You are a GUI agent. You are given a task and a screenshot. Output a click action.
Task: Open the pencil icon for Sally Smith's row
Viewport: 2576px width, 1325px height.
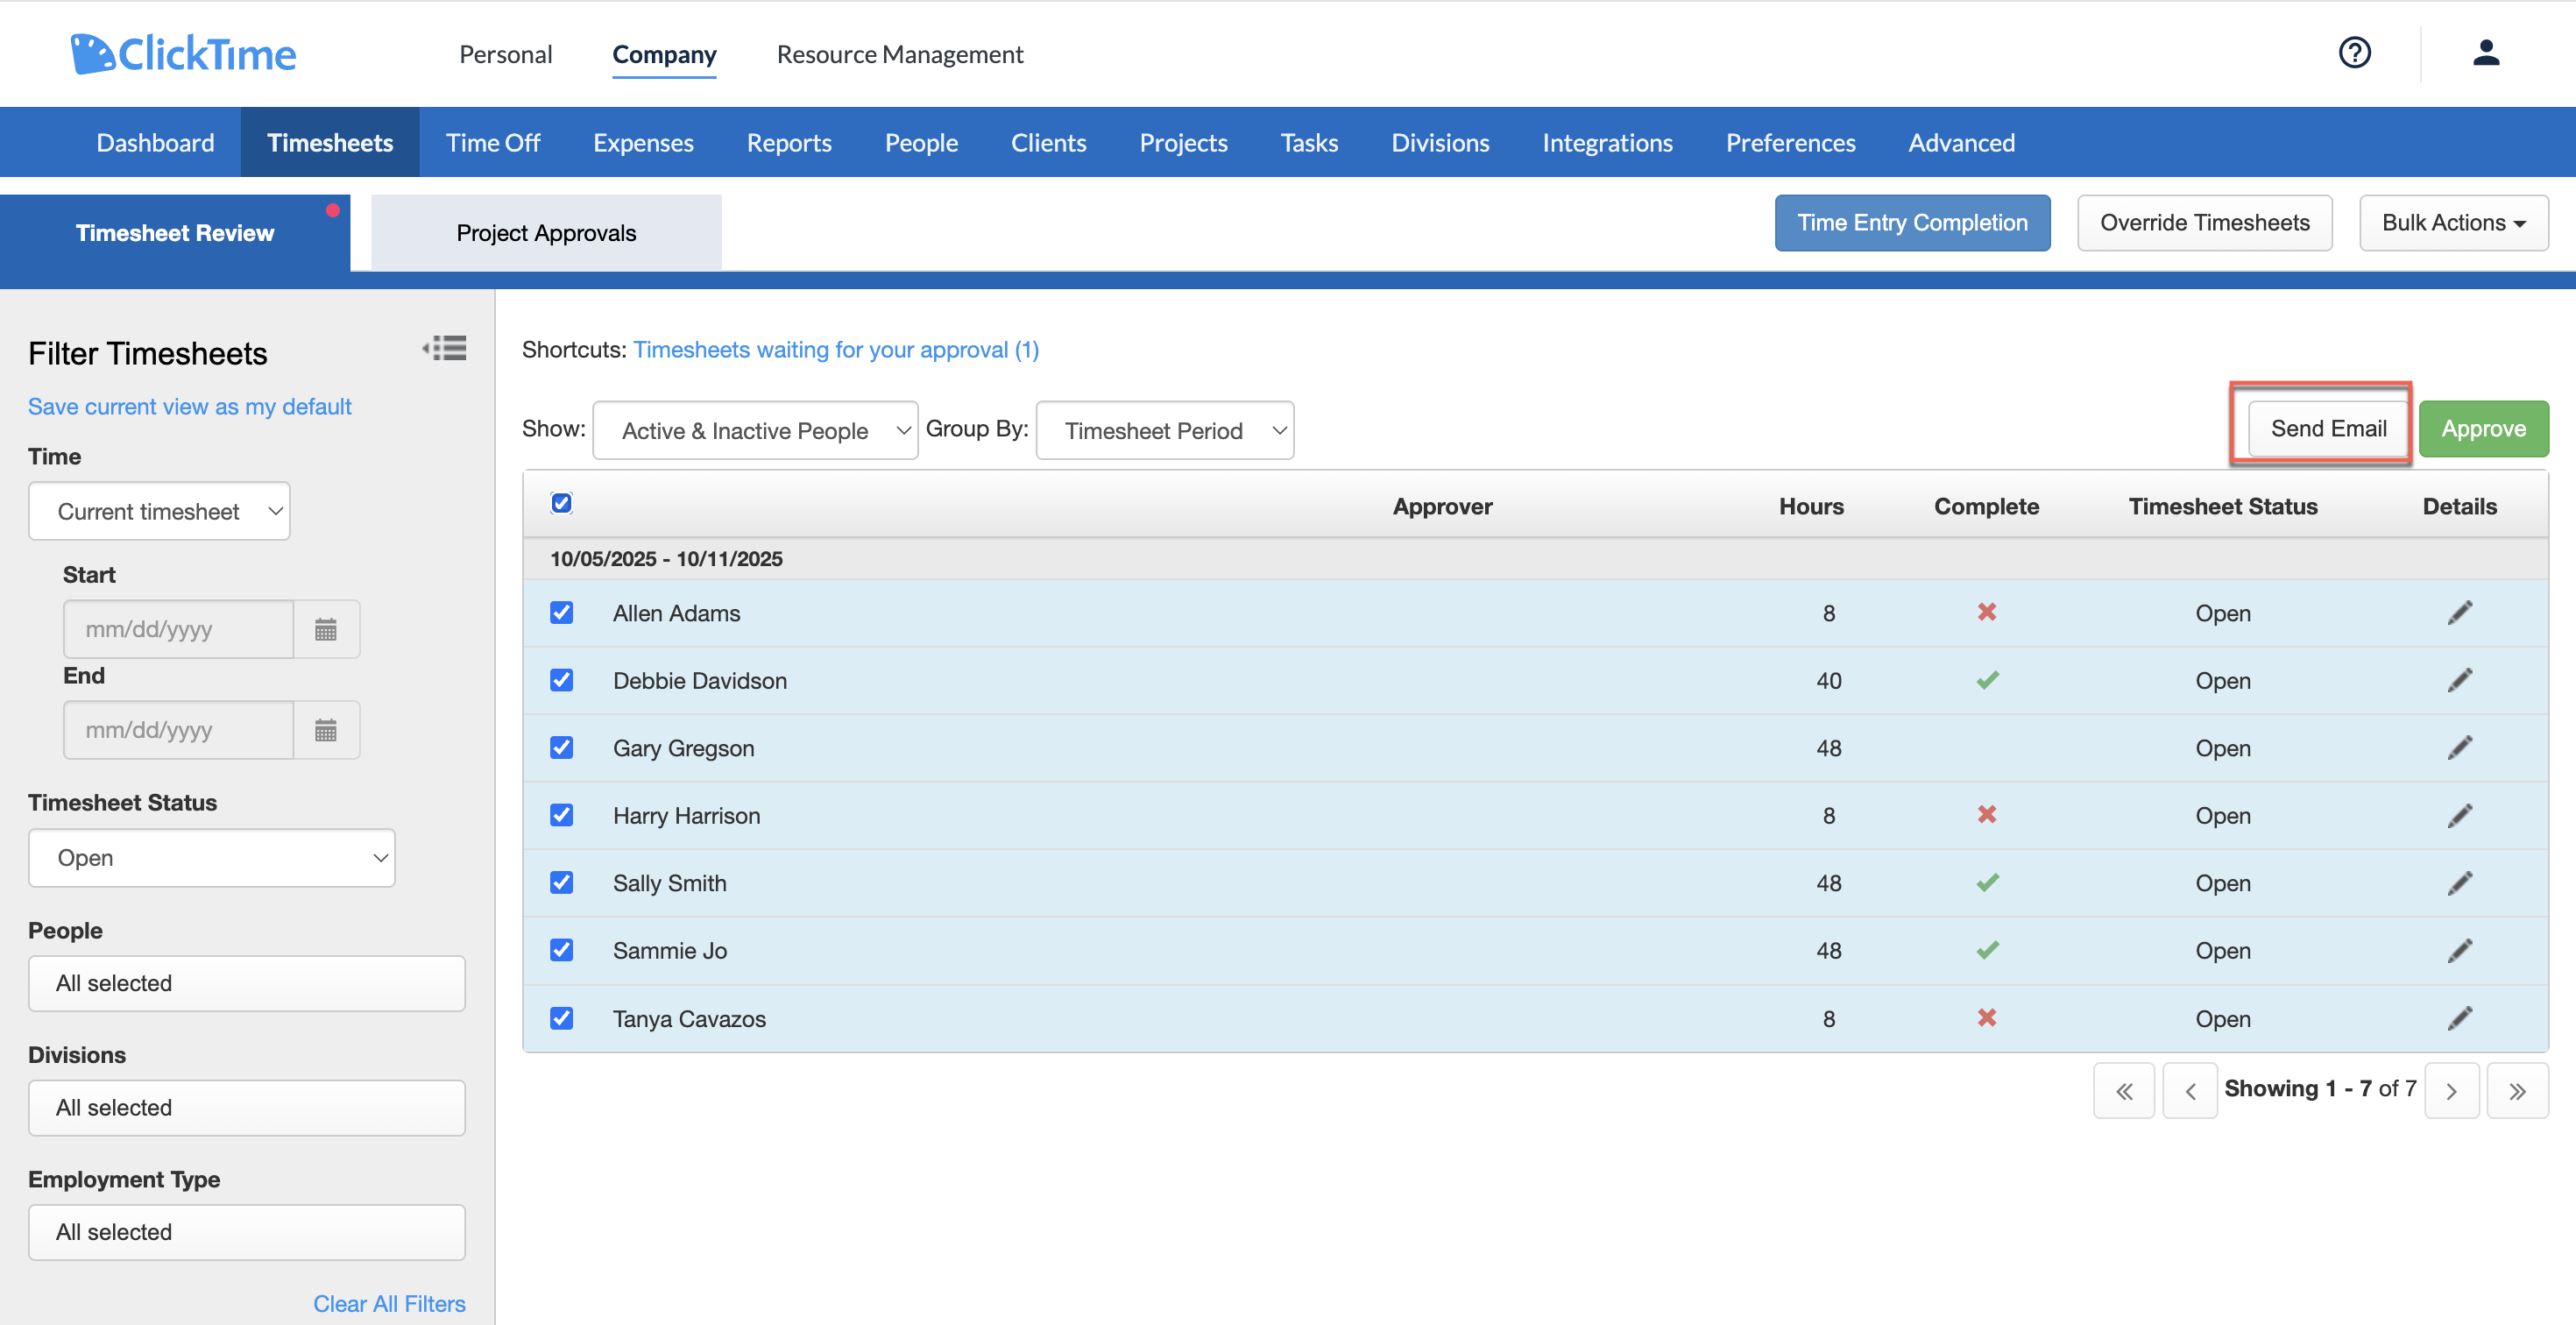[2461, 883]
